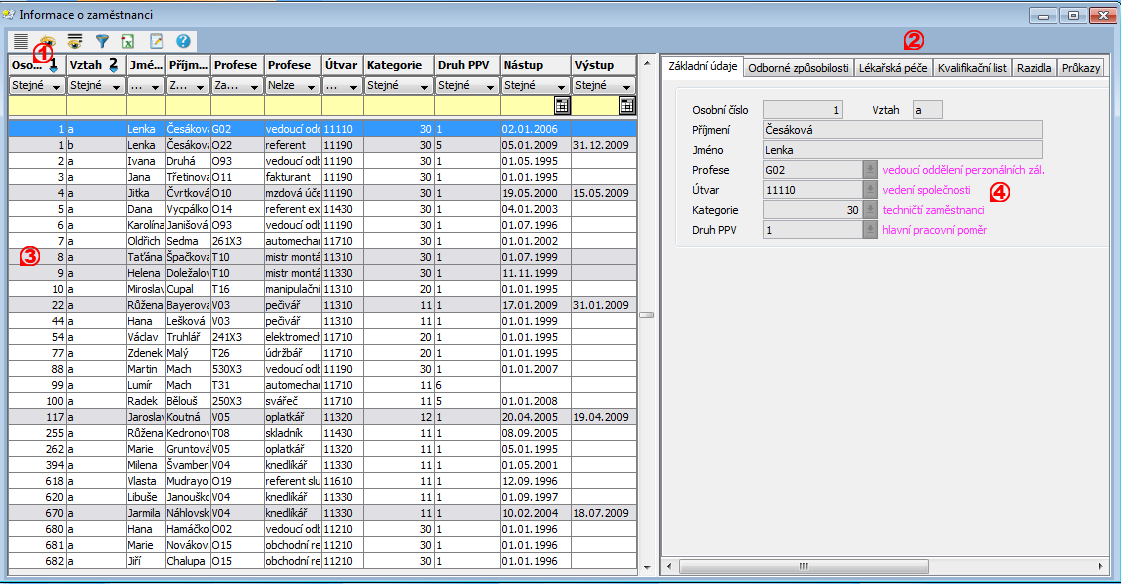Click the Útvar column header
This screenshot has width=1121, height=584.
341,65
